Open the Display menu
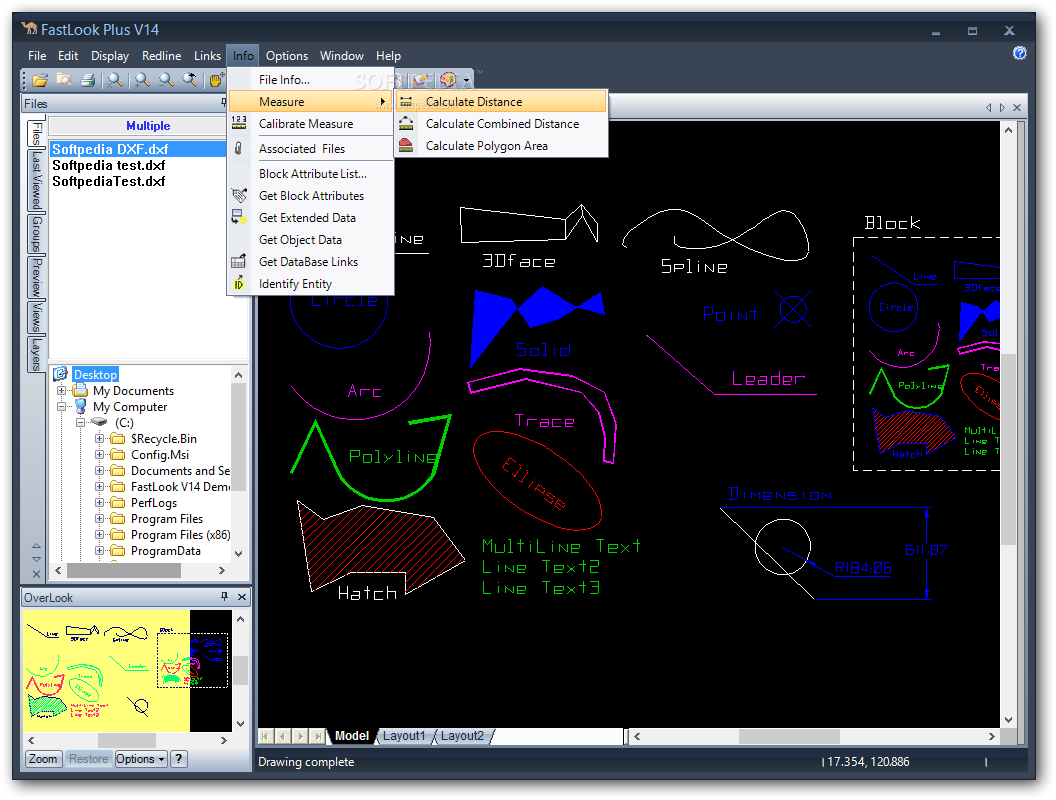The width and height of the screenshot is (1056, 800). [x=110, y=56]
